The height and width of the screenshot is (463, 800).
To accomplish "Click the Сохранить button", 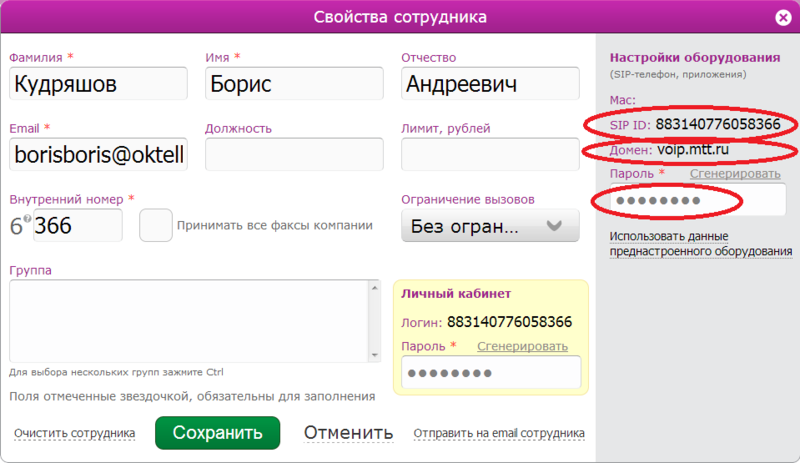I will tap(217, 433).
